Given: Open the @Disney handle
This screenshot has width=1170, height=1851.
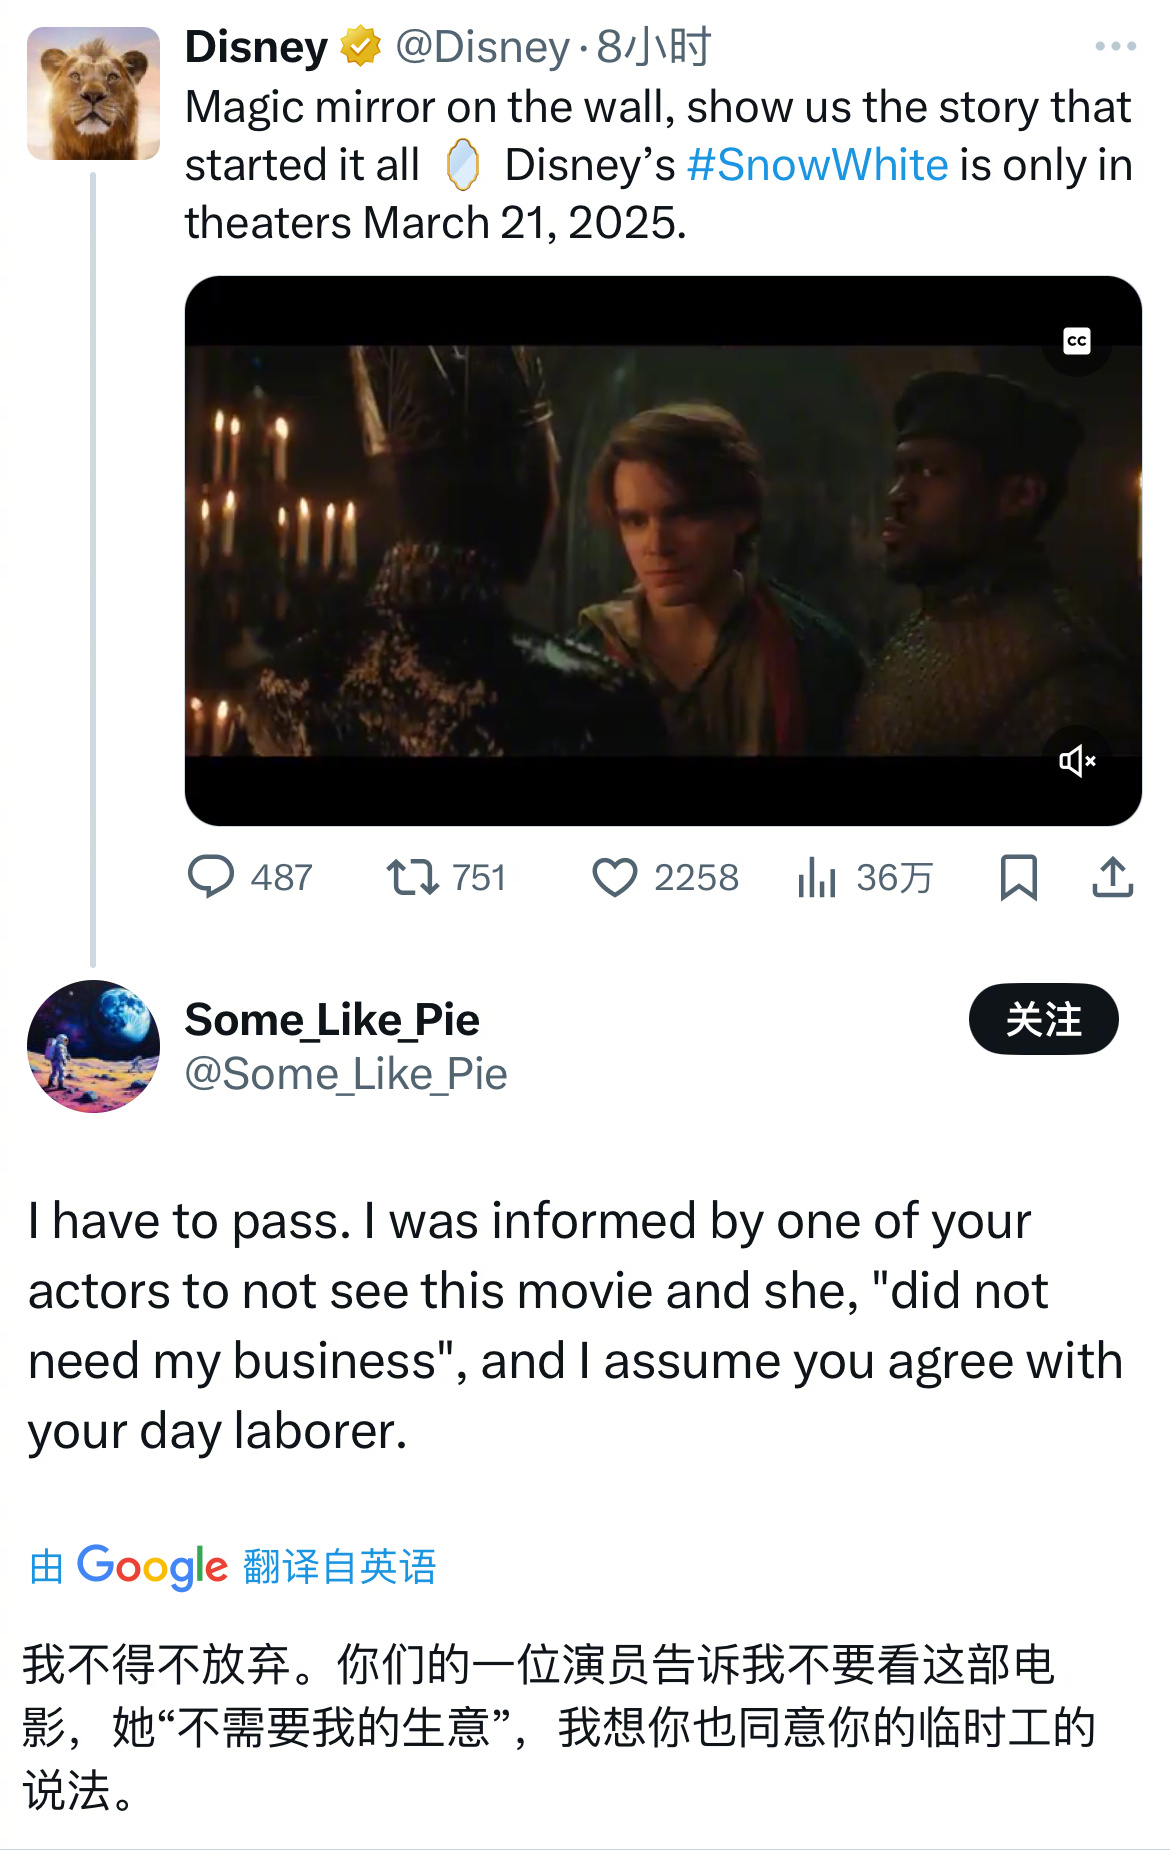Looking at the screenshot, I should pos(482,47).
